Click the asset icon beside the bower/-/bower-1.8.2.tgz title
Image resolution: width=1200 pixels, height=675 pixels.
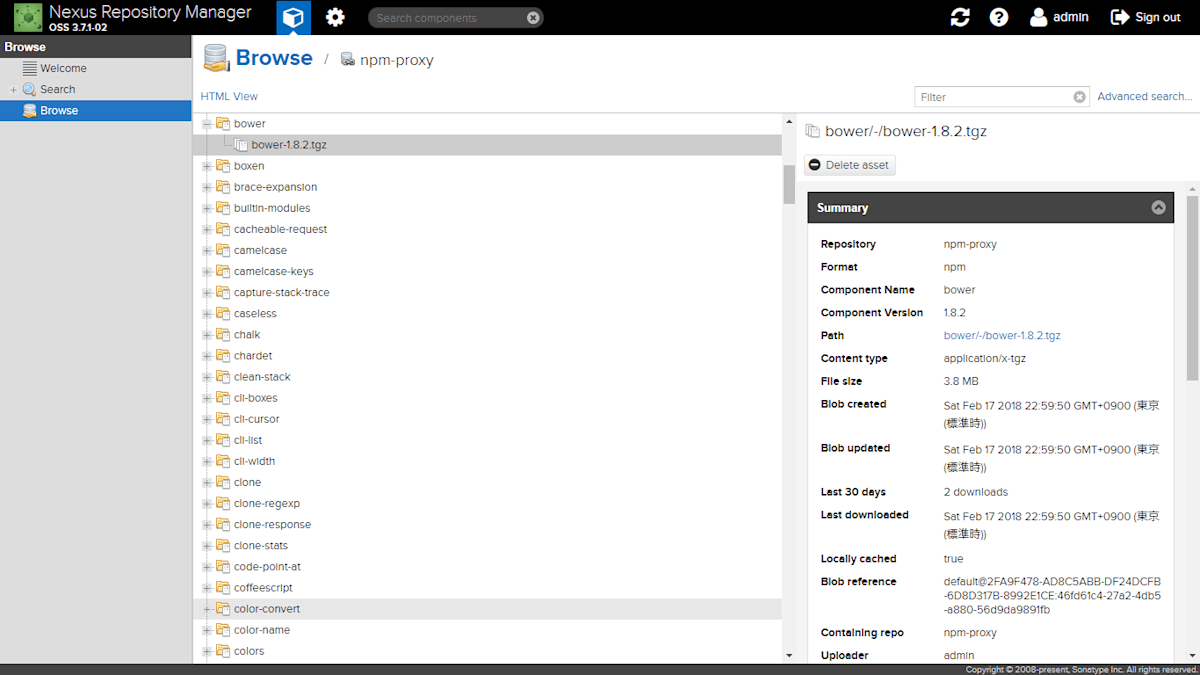click(813, 131)
